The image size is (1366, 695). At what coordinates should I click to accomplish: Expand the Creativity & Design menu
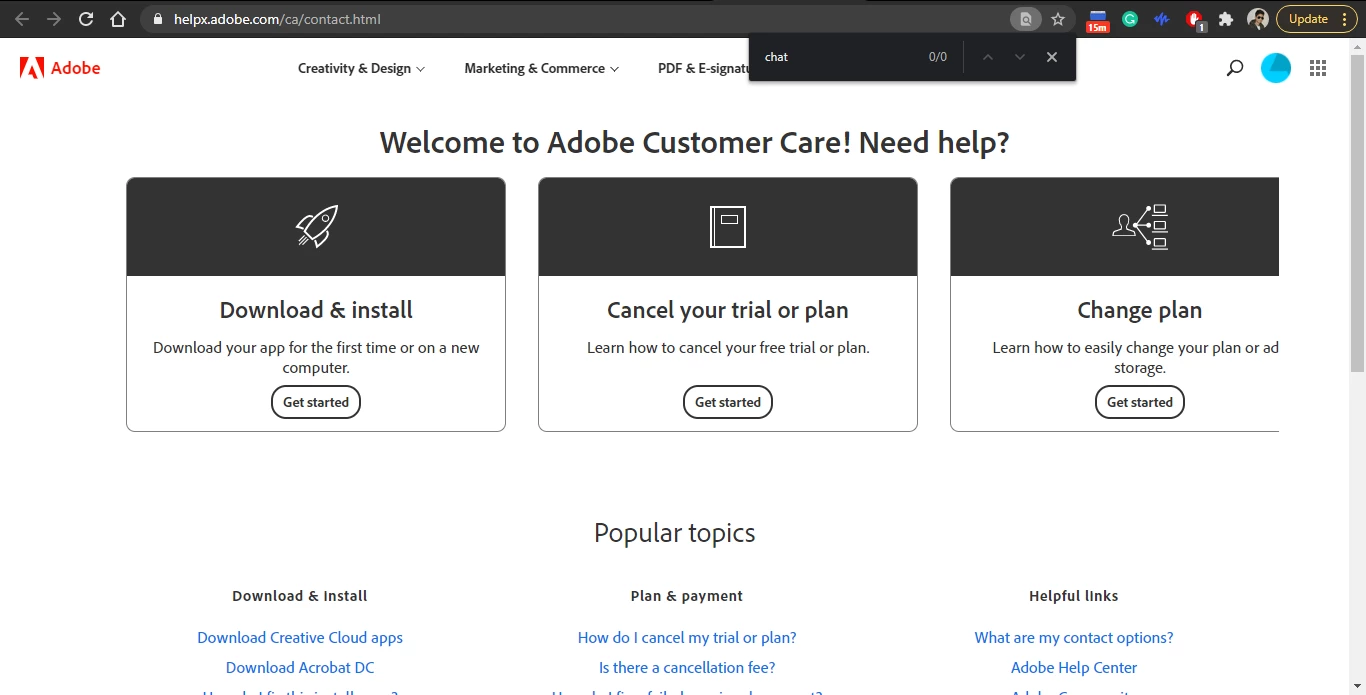coord(361,68)
